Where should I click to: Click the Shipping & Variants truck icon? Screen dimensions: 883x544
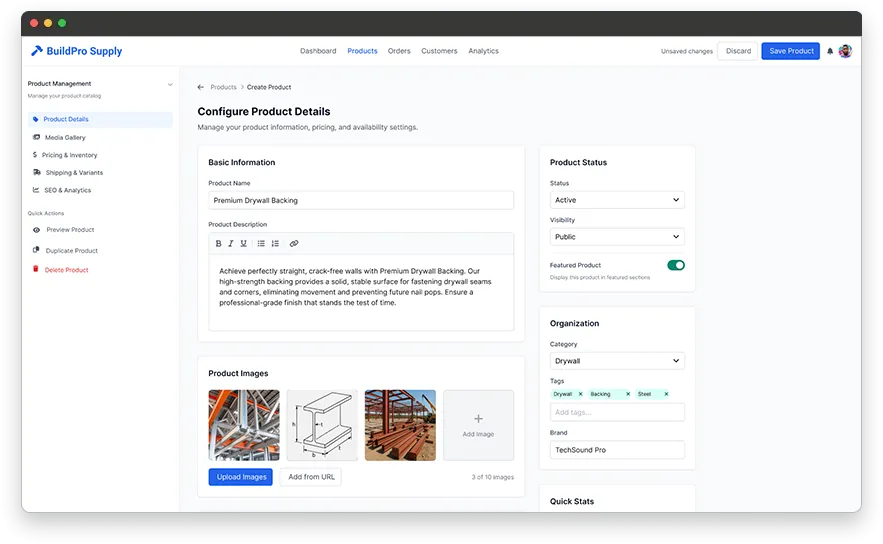[37, 172]
